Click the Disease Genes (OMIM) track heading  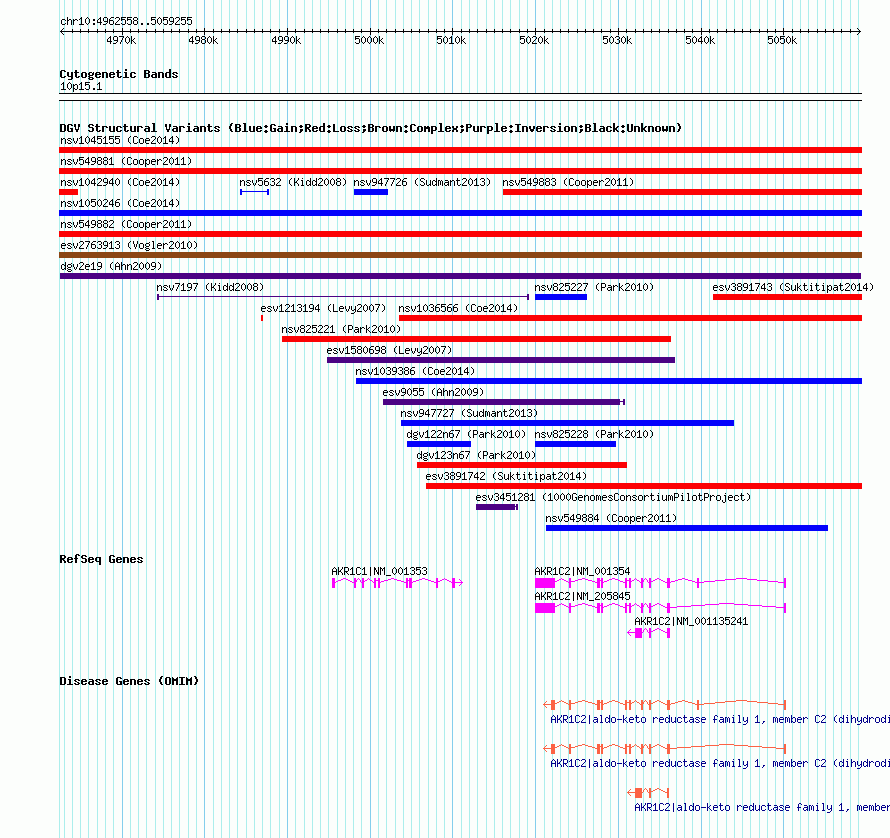(129, 681)
